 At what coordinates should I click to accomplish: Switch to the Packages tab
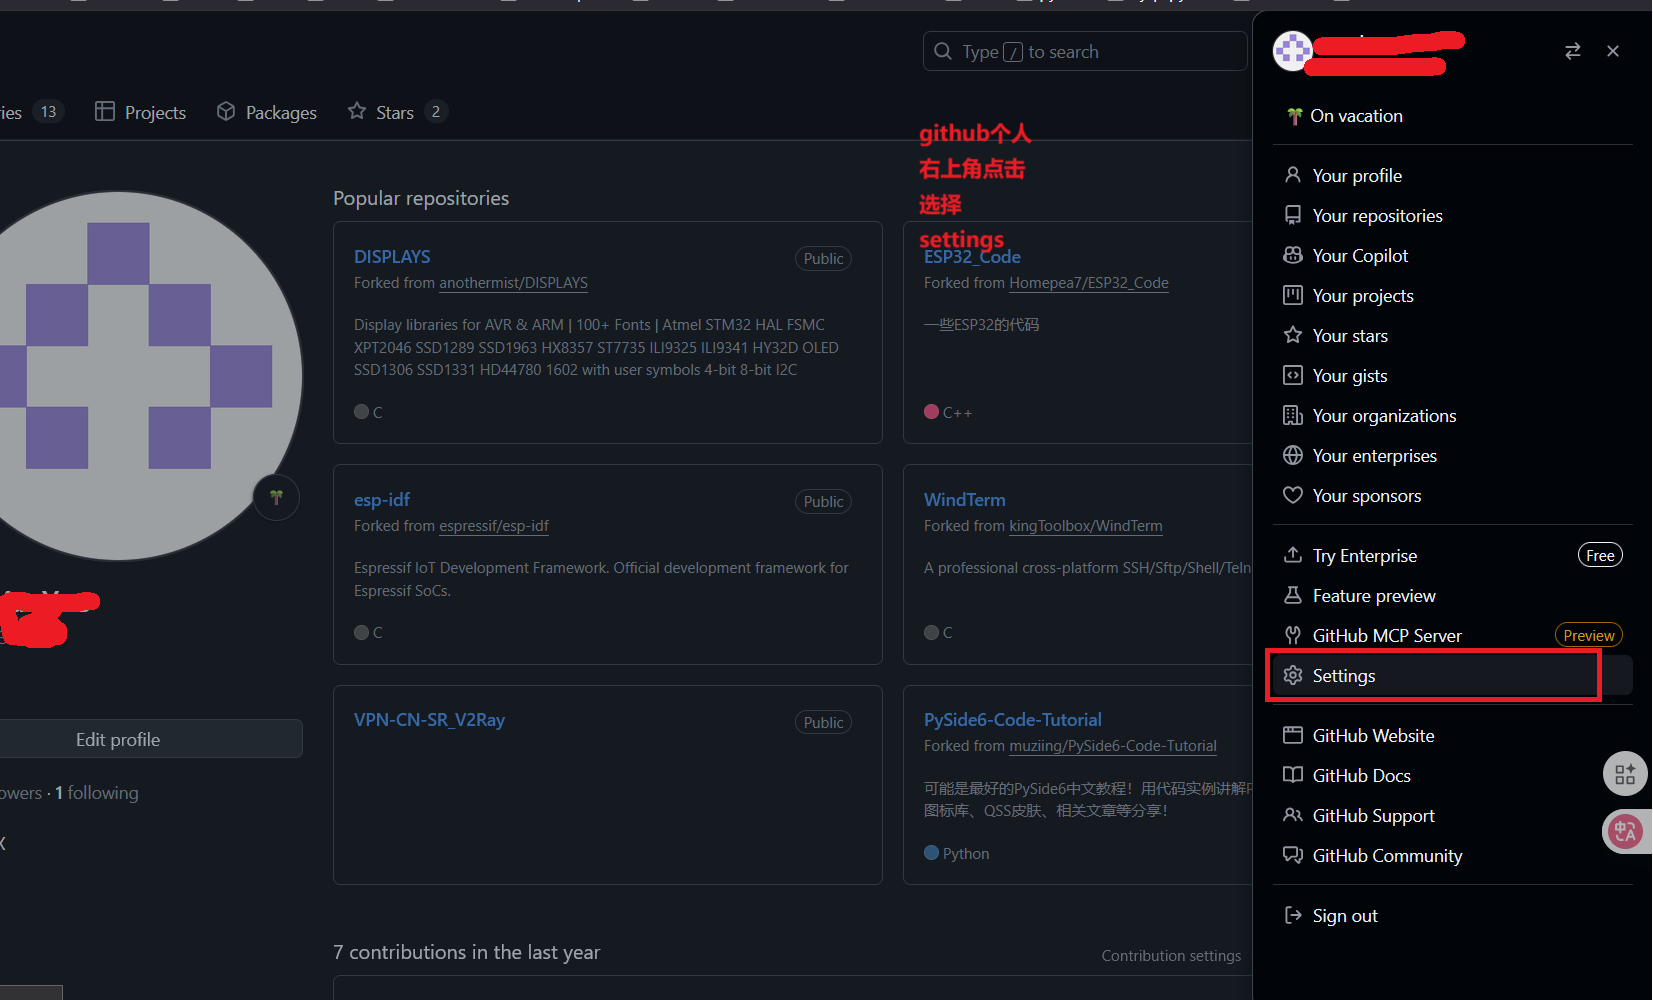pyautogui.click(x=267, y=112)
